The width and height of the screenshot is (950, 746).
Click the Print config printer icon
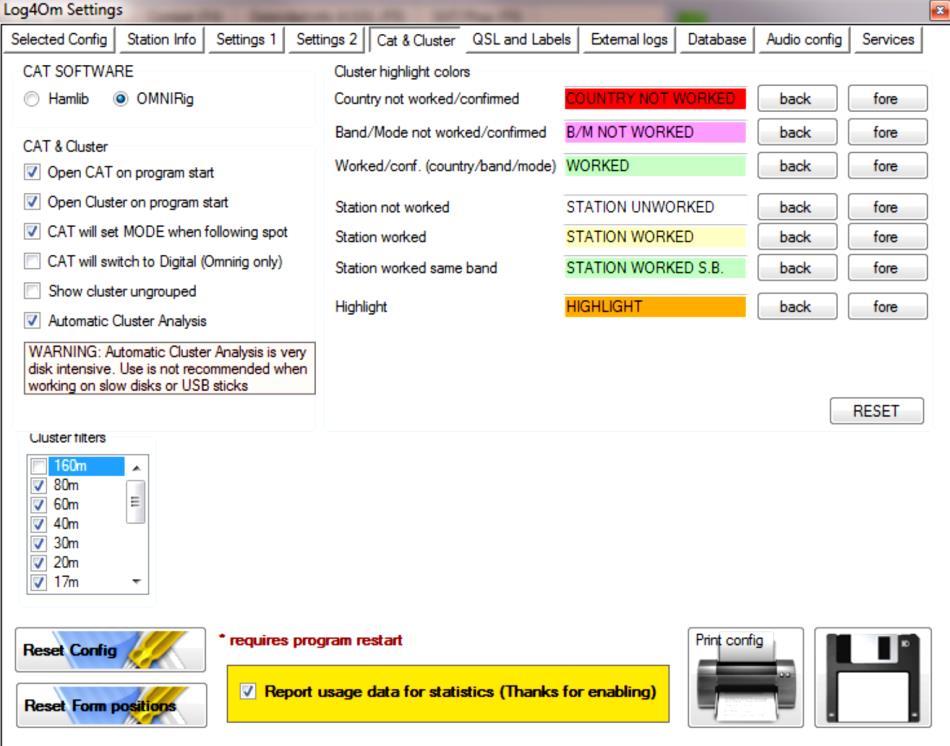point(745,677)
